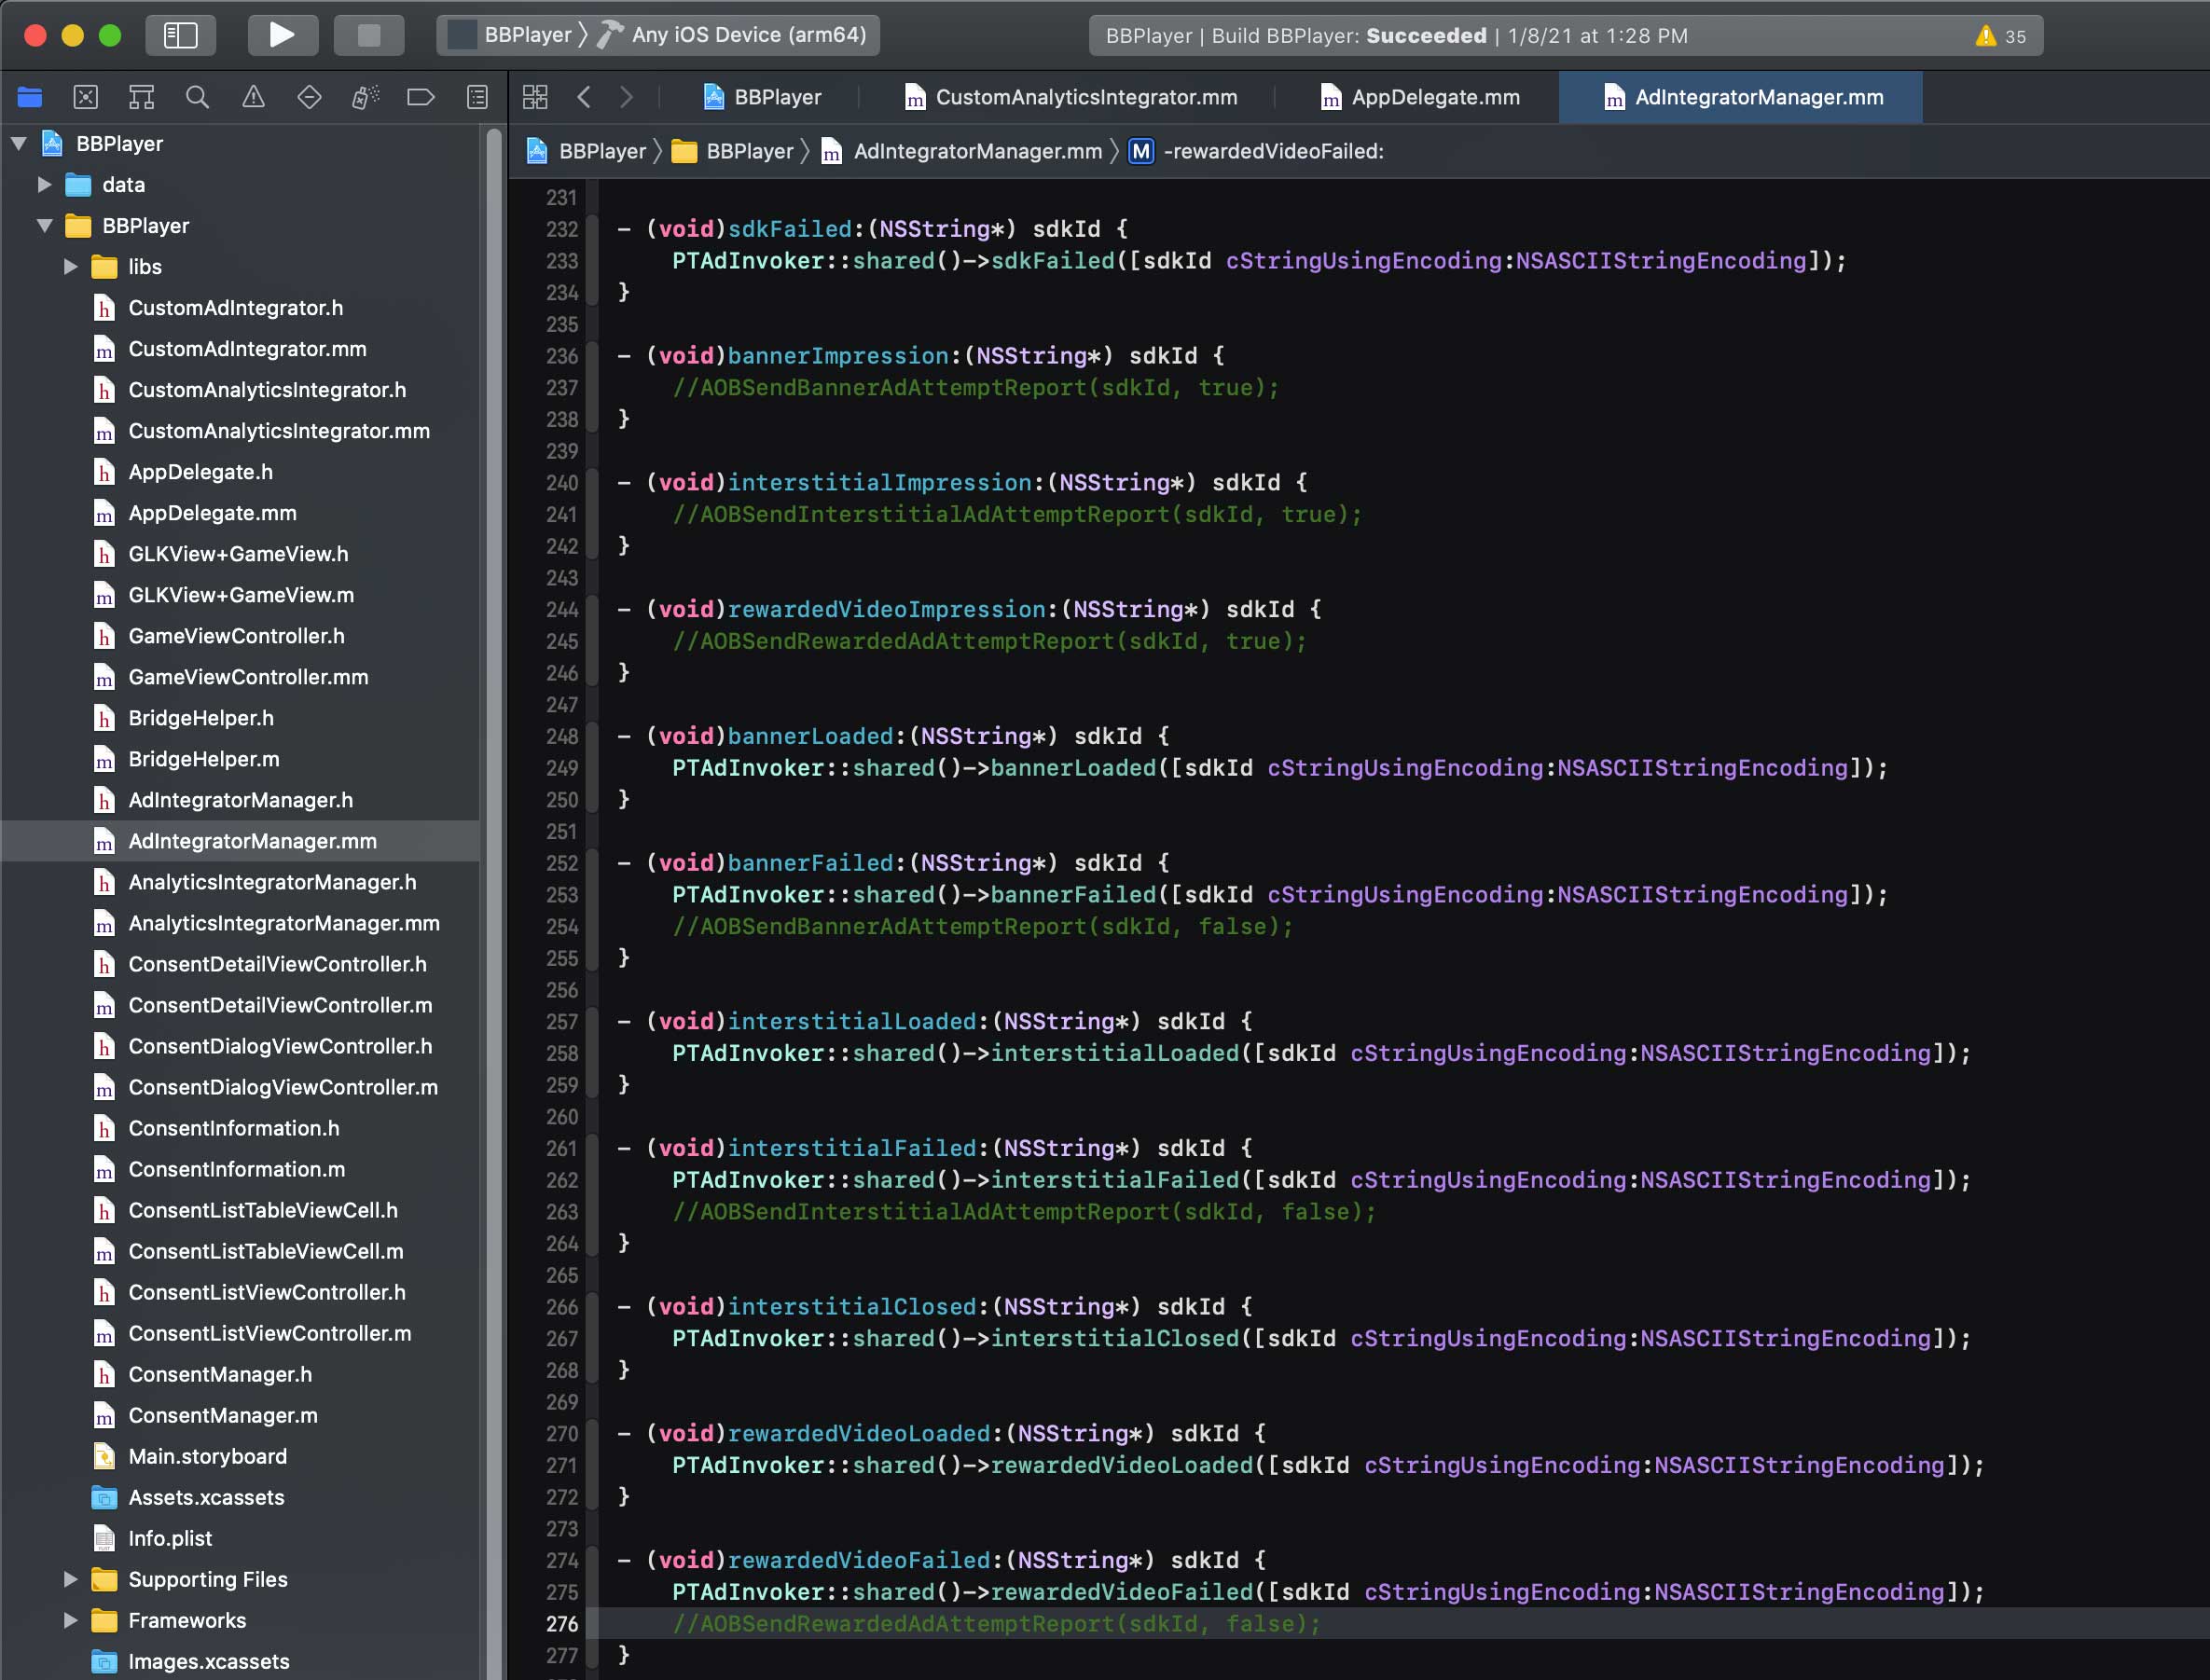Switch to CustomAnalyticsIntegrator.mm tab
Screen dimensions: 2210x1680
(1070, 97)
